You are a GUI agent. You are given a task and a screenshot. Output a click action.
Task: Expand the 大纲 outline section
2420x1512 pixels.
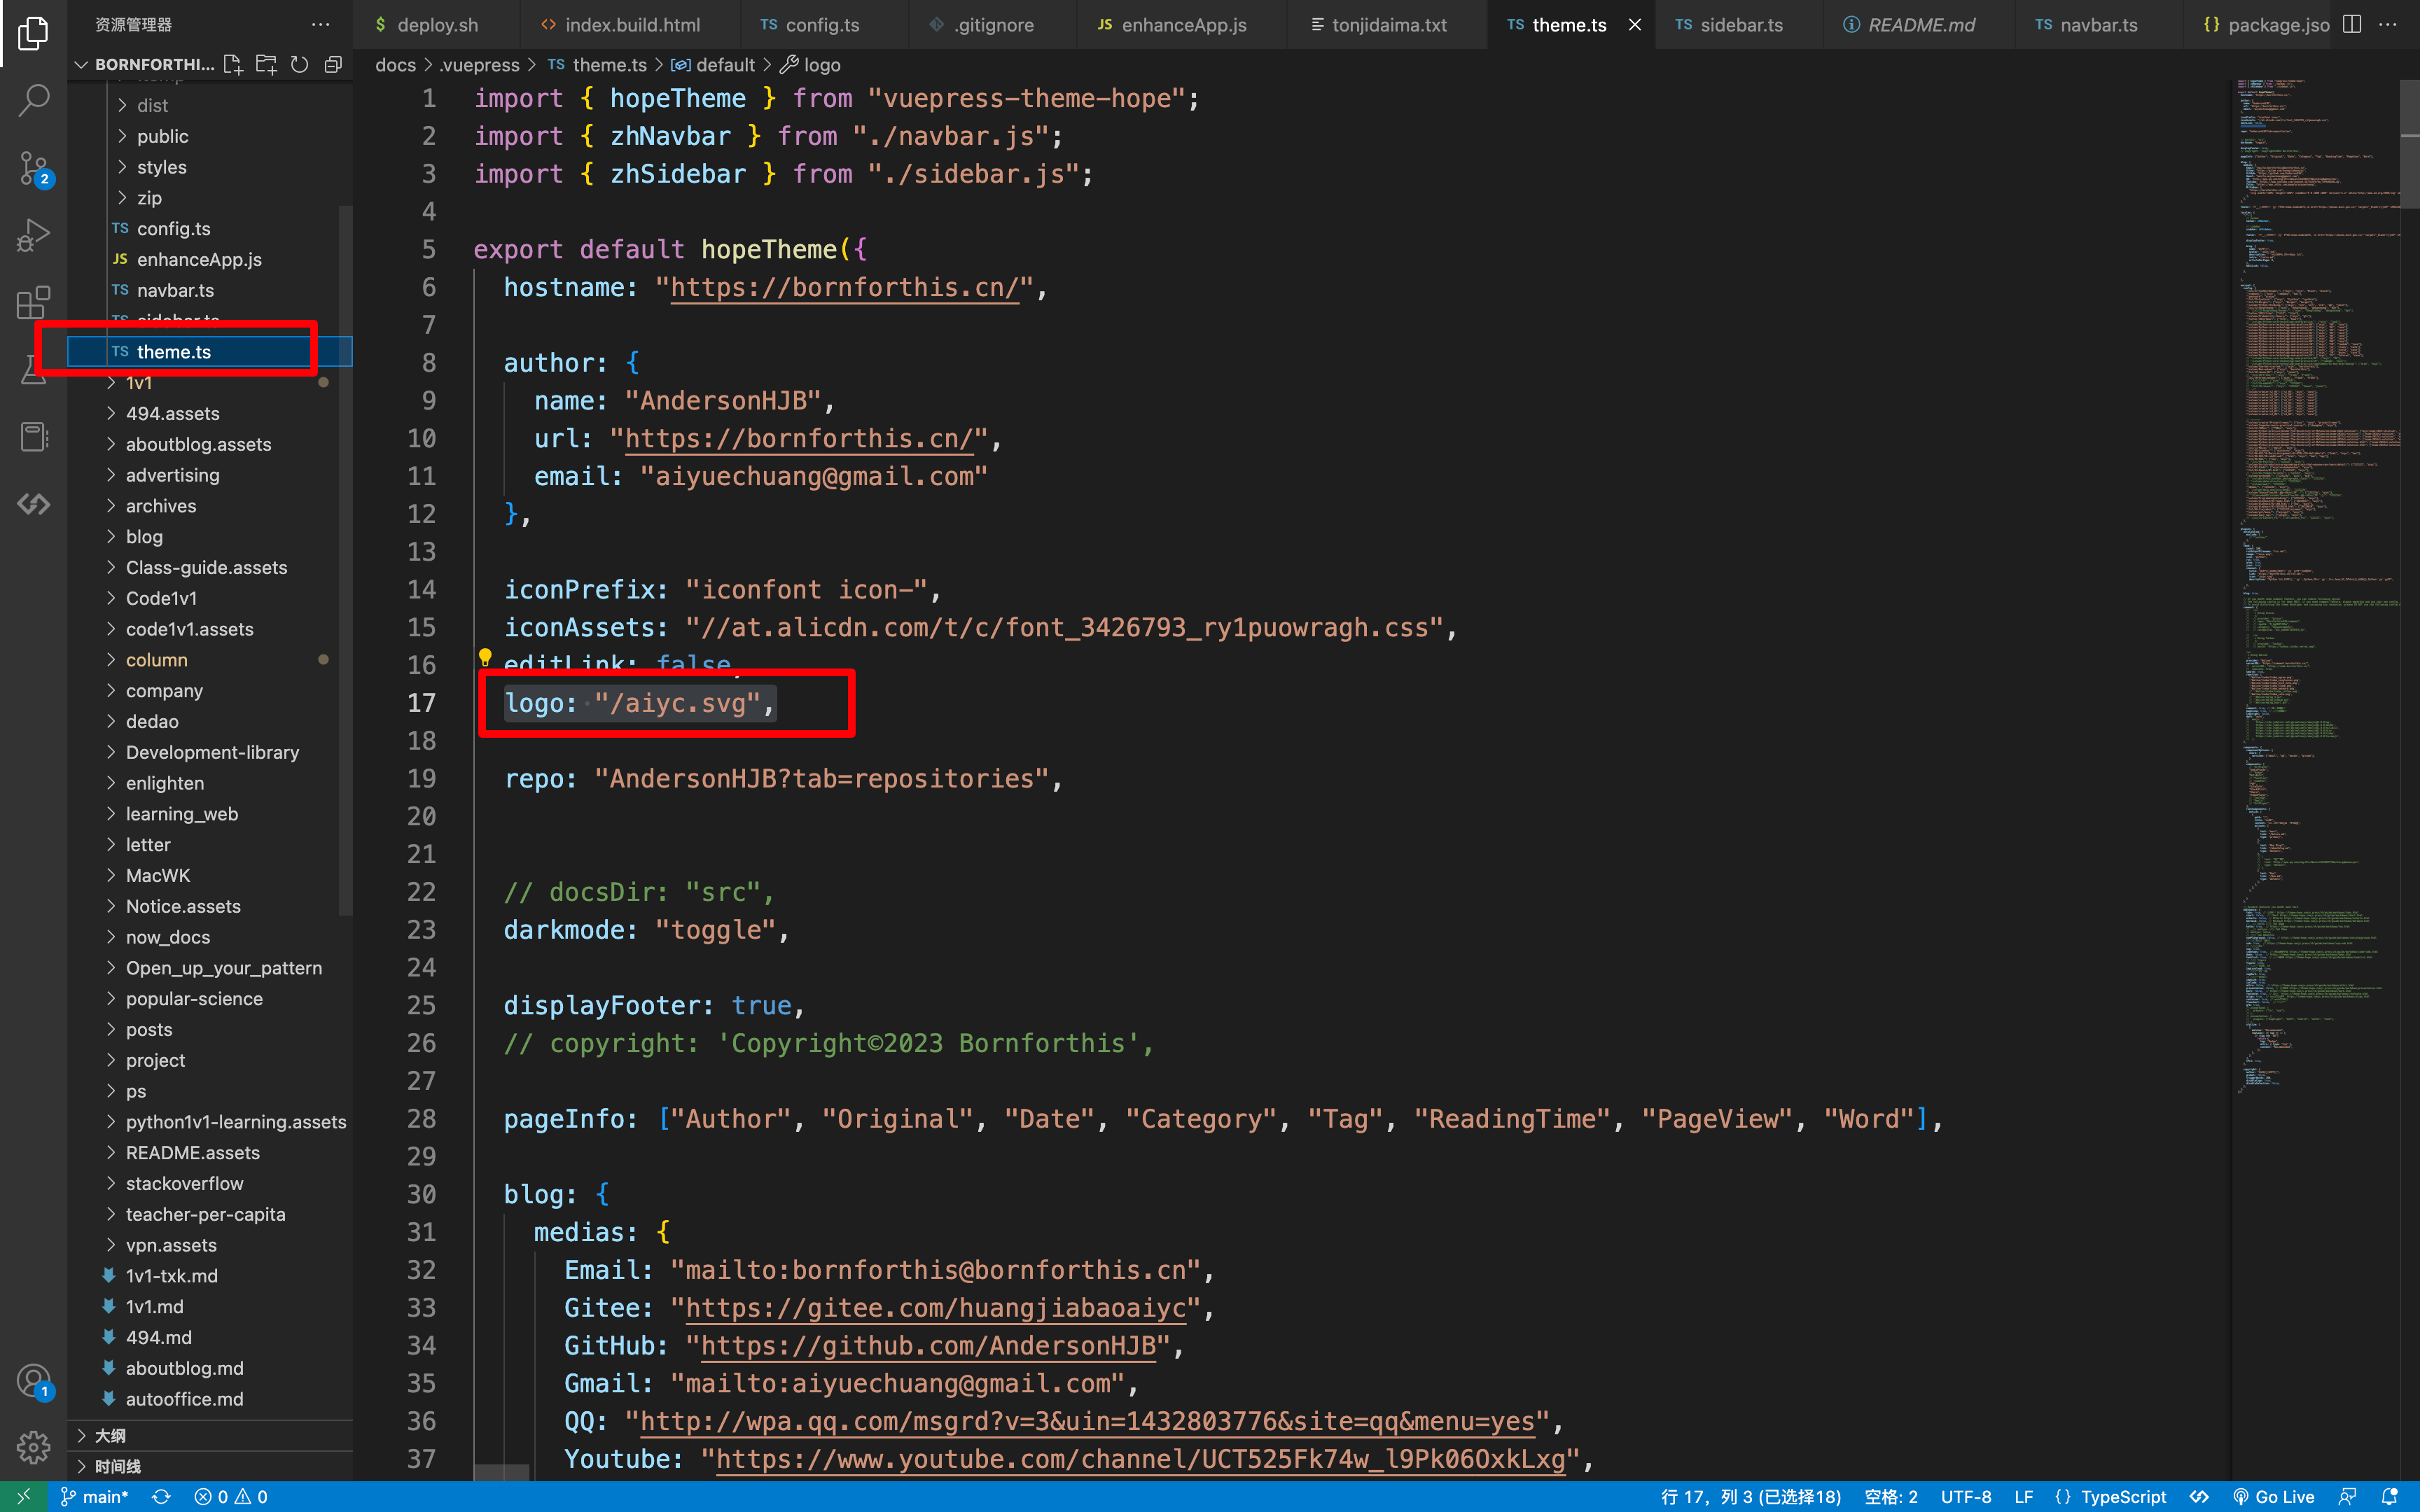coord(210,1435)
